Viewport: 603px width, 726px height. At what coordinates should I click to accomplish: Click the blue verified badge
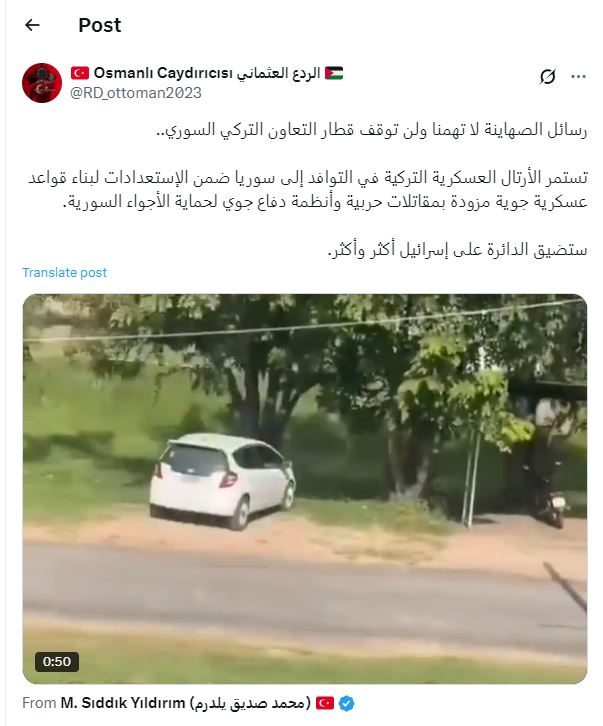coord(346,703)
